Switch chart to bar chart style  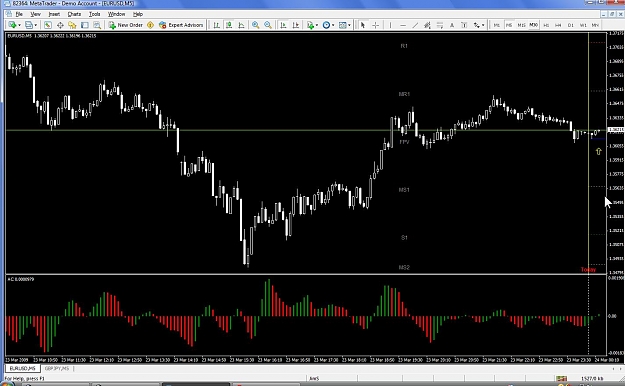click(216, 25)
